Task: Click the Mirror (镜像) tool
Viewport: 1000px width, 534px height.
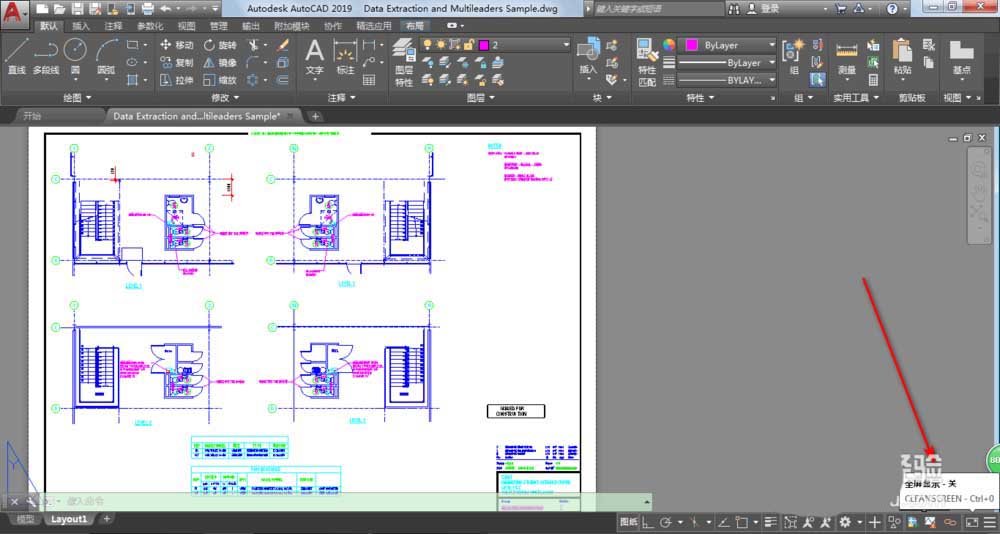Action: (x=220, y=63)
